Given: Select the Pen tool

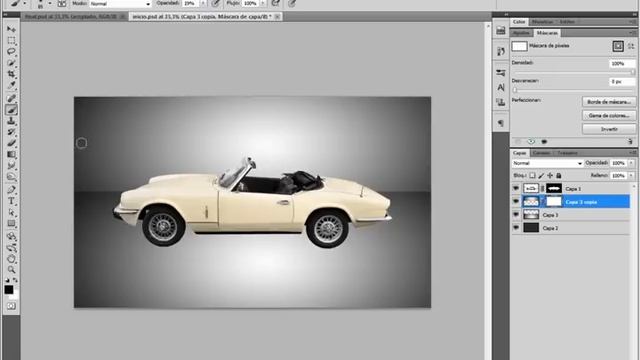Looking at the screenshot, I should tap(11, 190).
